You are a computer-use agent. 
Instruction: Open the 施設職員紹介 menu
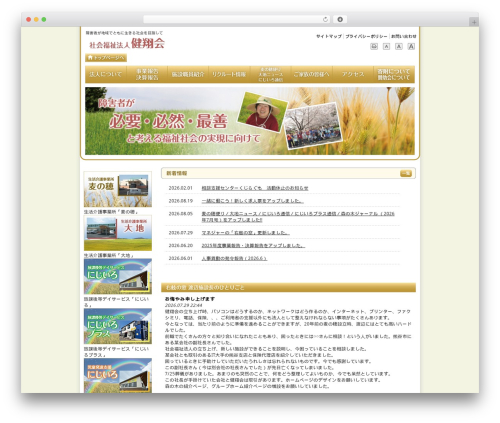click(188, 74)
